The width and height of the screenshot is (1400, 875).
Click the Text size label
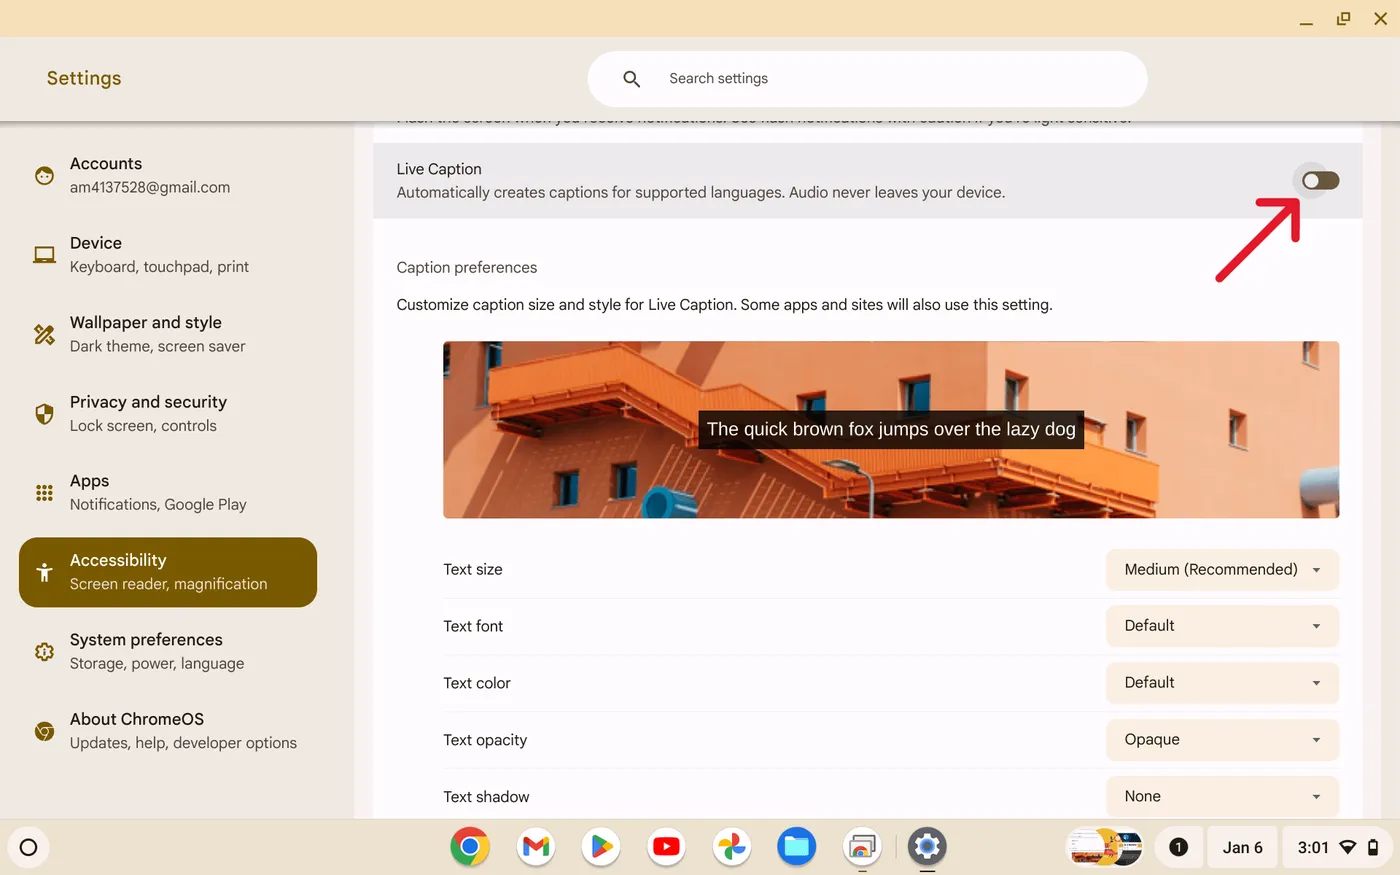point(473,570)
